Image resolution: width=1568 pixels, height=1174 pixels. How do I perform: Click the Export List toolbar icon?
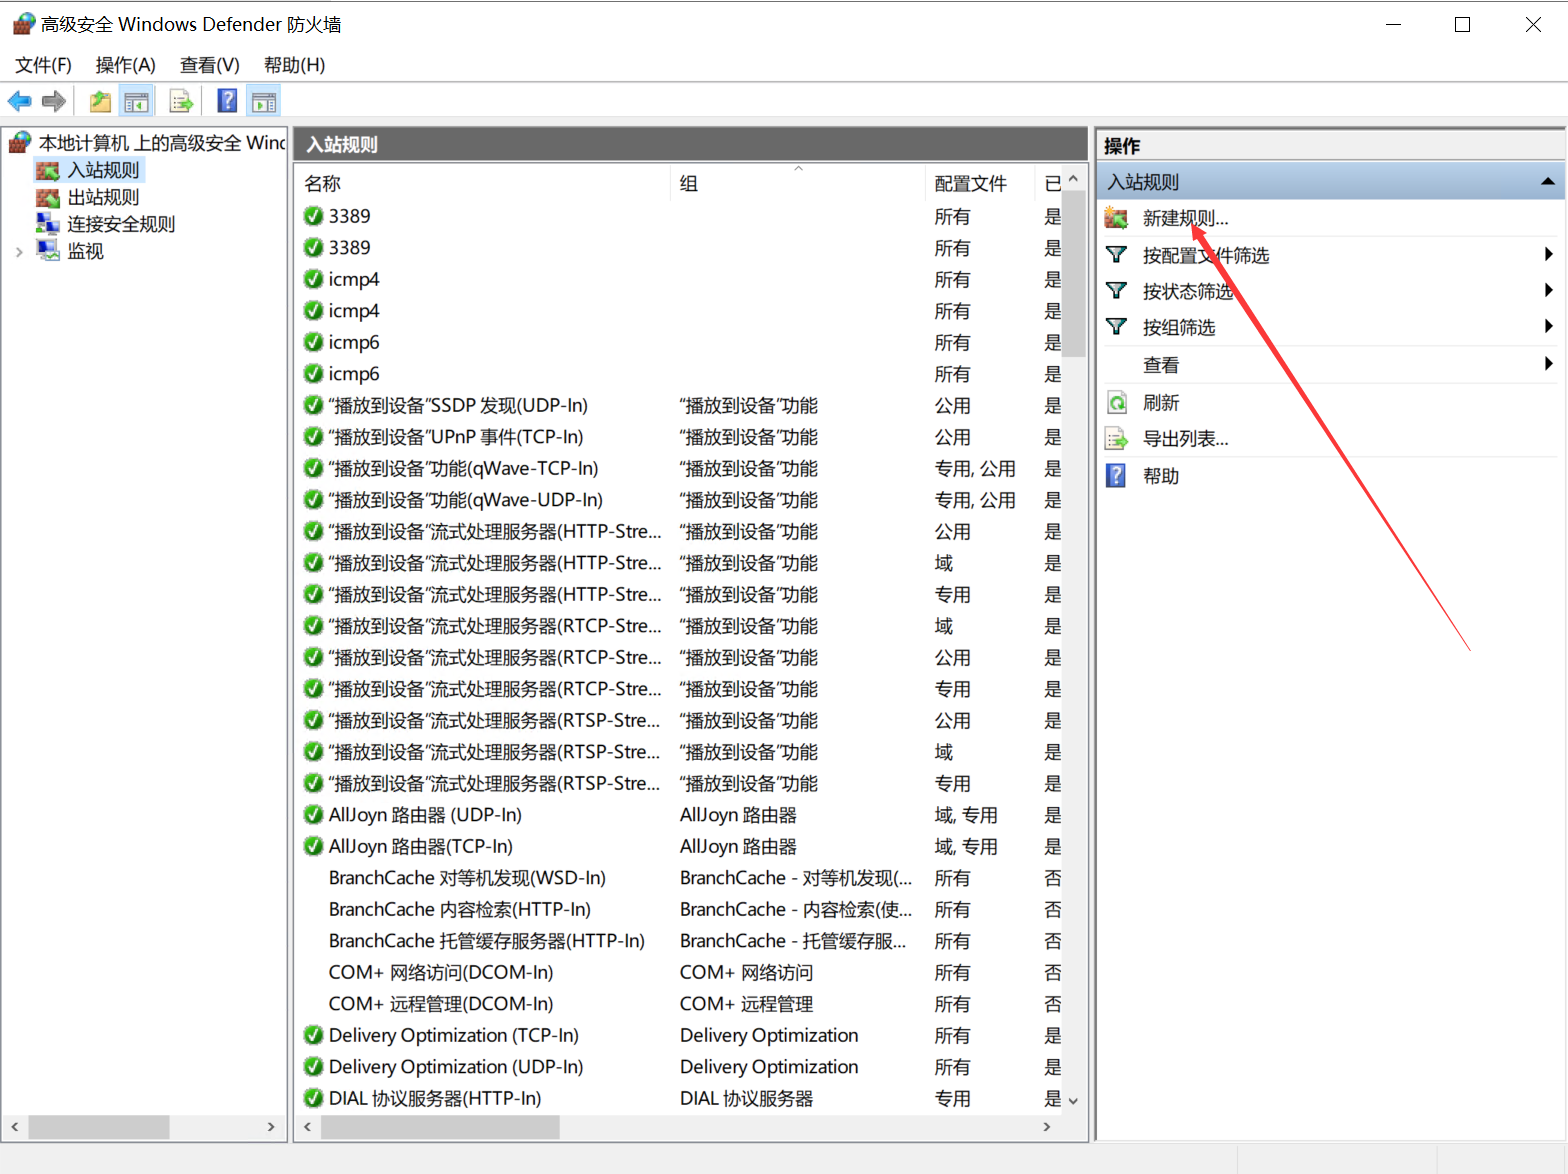181,101
